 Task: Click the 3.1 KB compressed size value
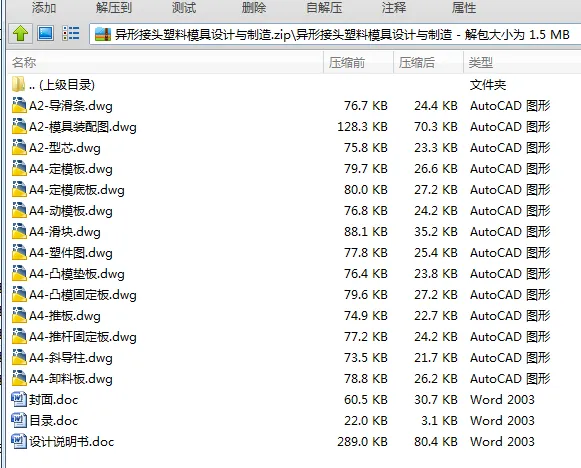point(439,421)
